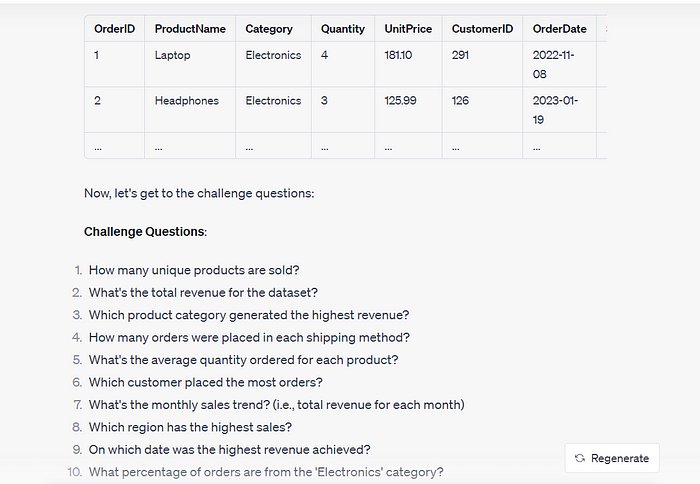Screen dimensions: 700x484
Task: Click the 181.10 unit price cell
Action: click(x=399, y=55)
